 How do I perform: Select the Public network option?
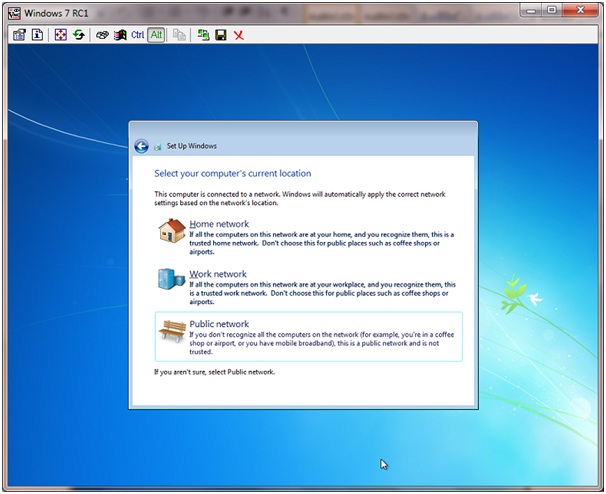point(308,337)
